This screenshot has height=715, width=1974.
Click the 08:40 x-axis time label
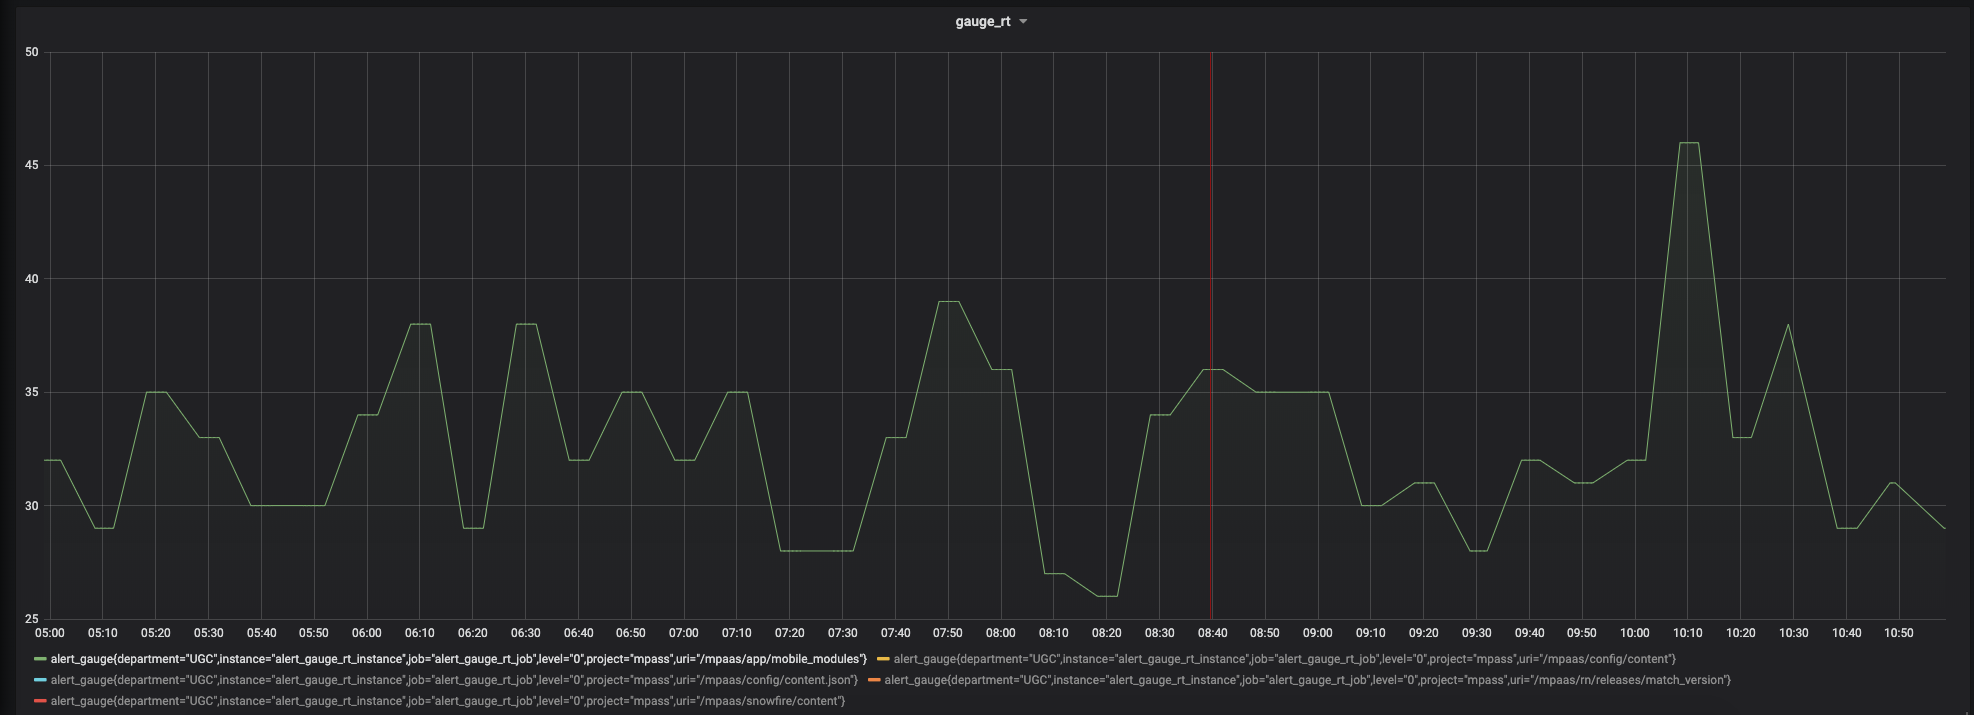tap(1212, 633)
